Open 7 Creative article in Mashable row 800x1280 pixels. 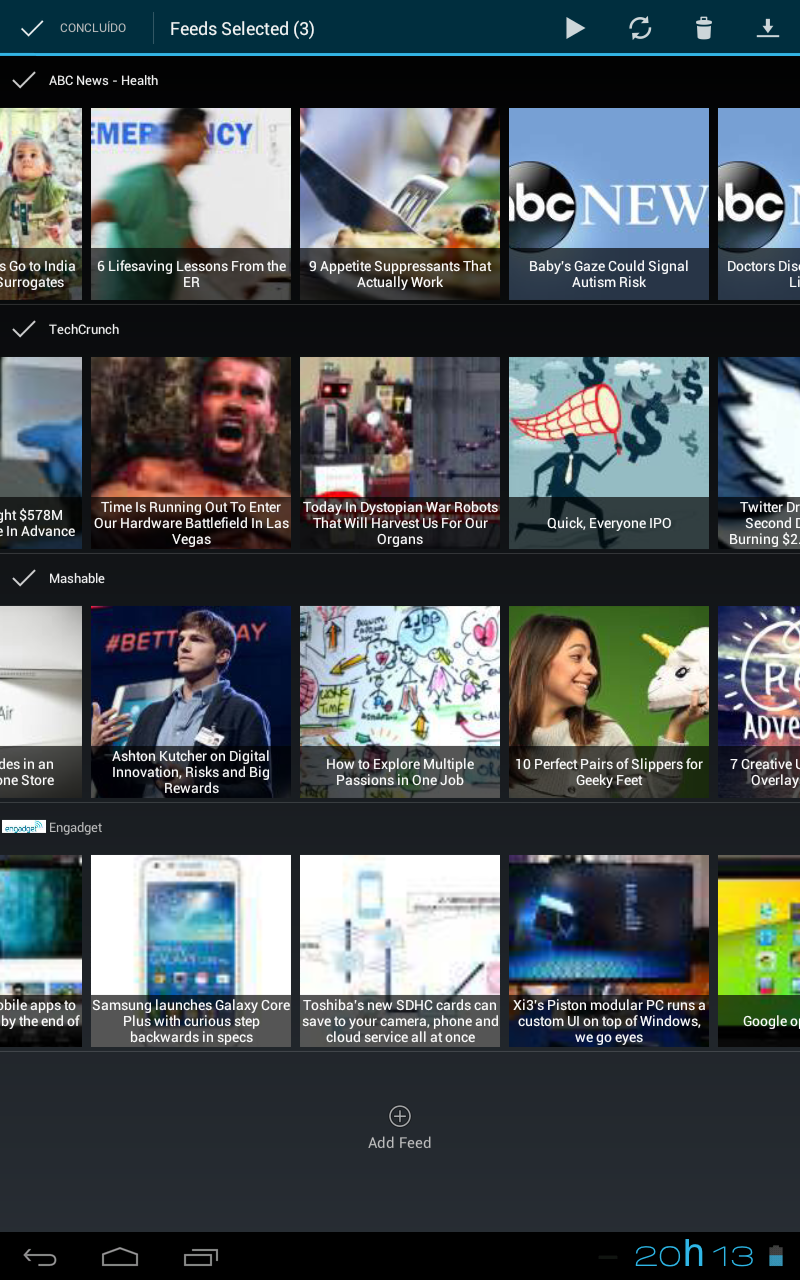(759, 702)
